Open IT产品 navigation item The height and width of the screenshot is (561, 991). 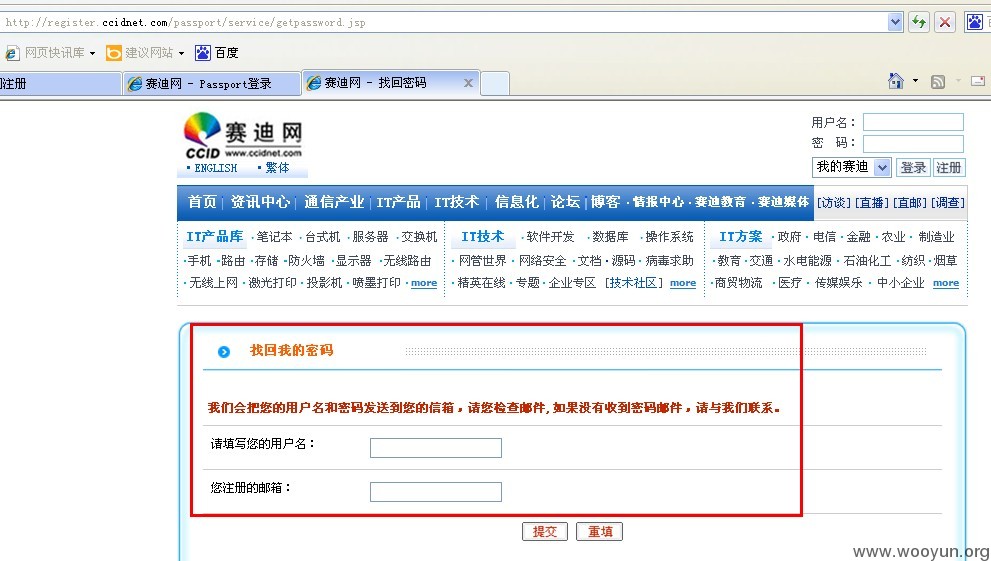click(398, 202)
